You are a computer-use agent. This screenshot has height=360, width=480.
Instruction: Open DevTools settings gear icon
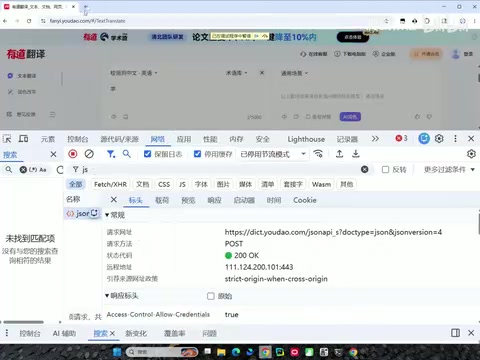click(439, 138)
